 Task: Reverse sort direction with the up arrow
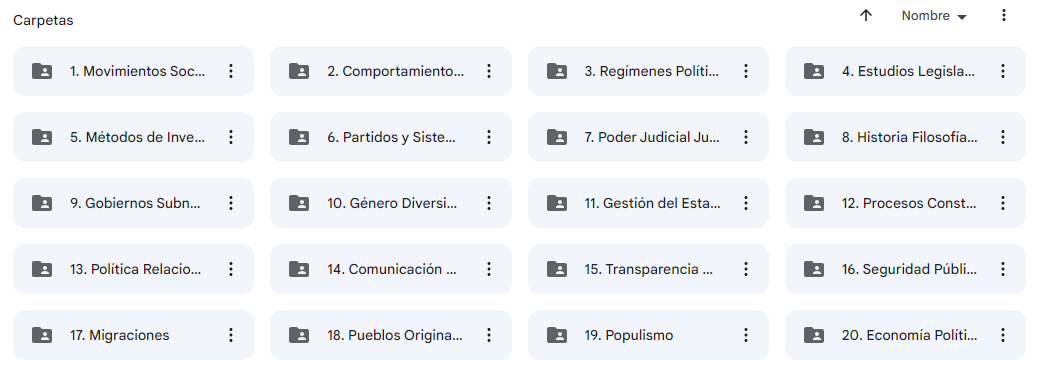[866, 16]
